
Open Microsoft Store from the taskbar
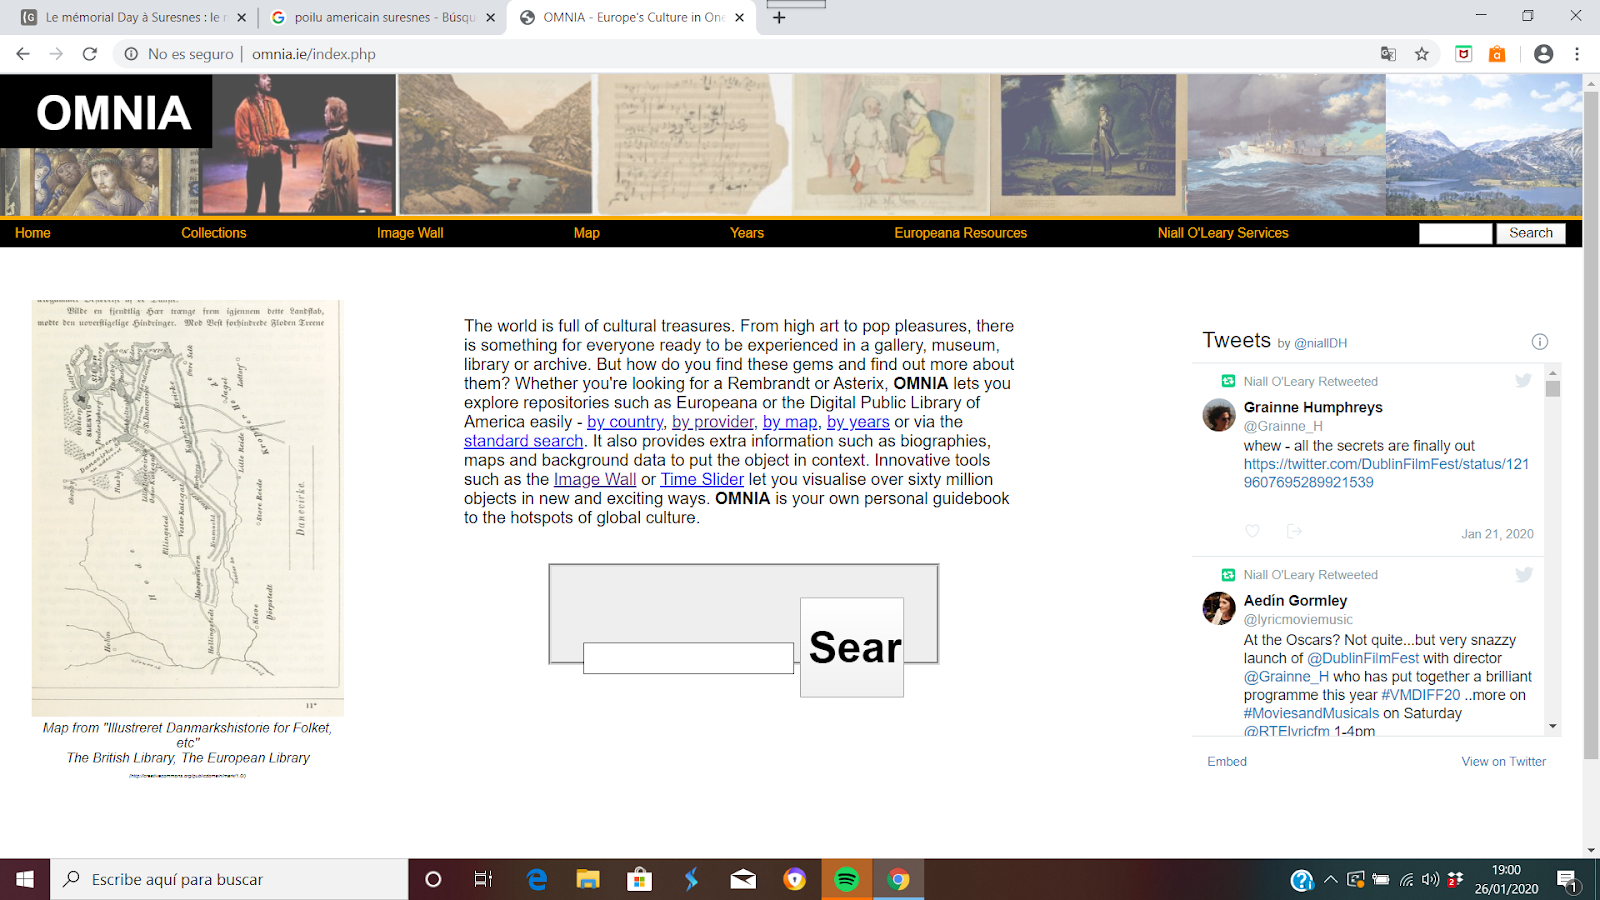tap(639, 879)
